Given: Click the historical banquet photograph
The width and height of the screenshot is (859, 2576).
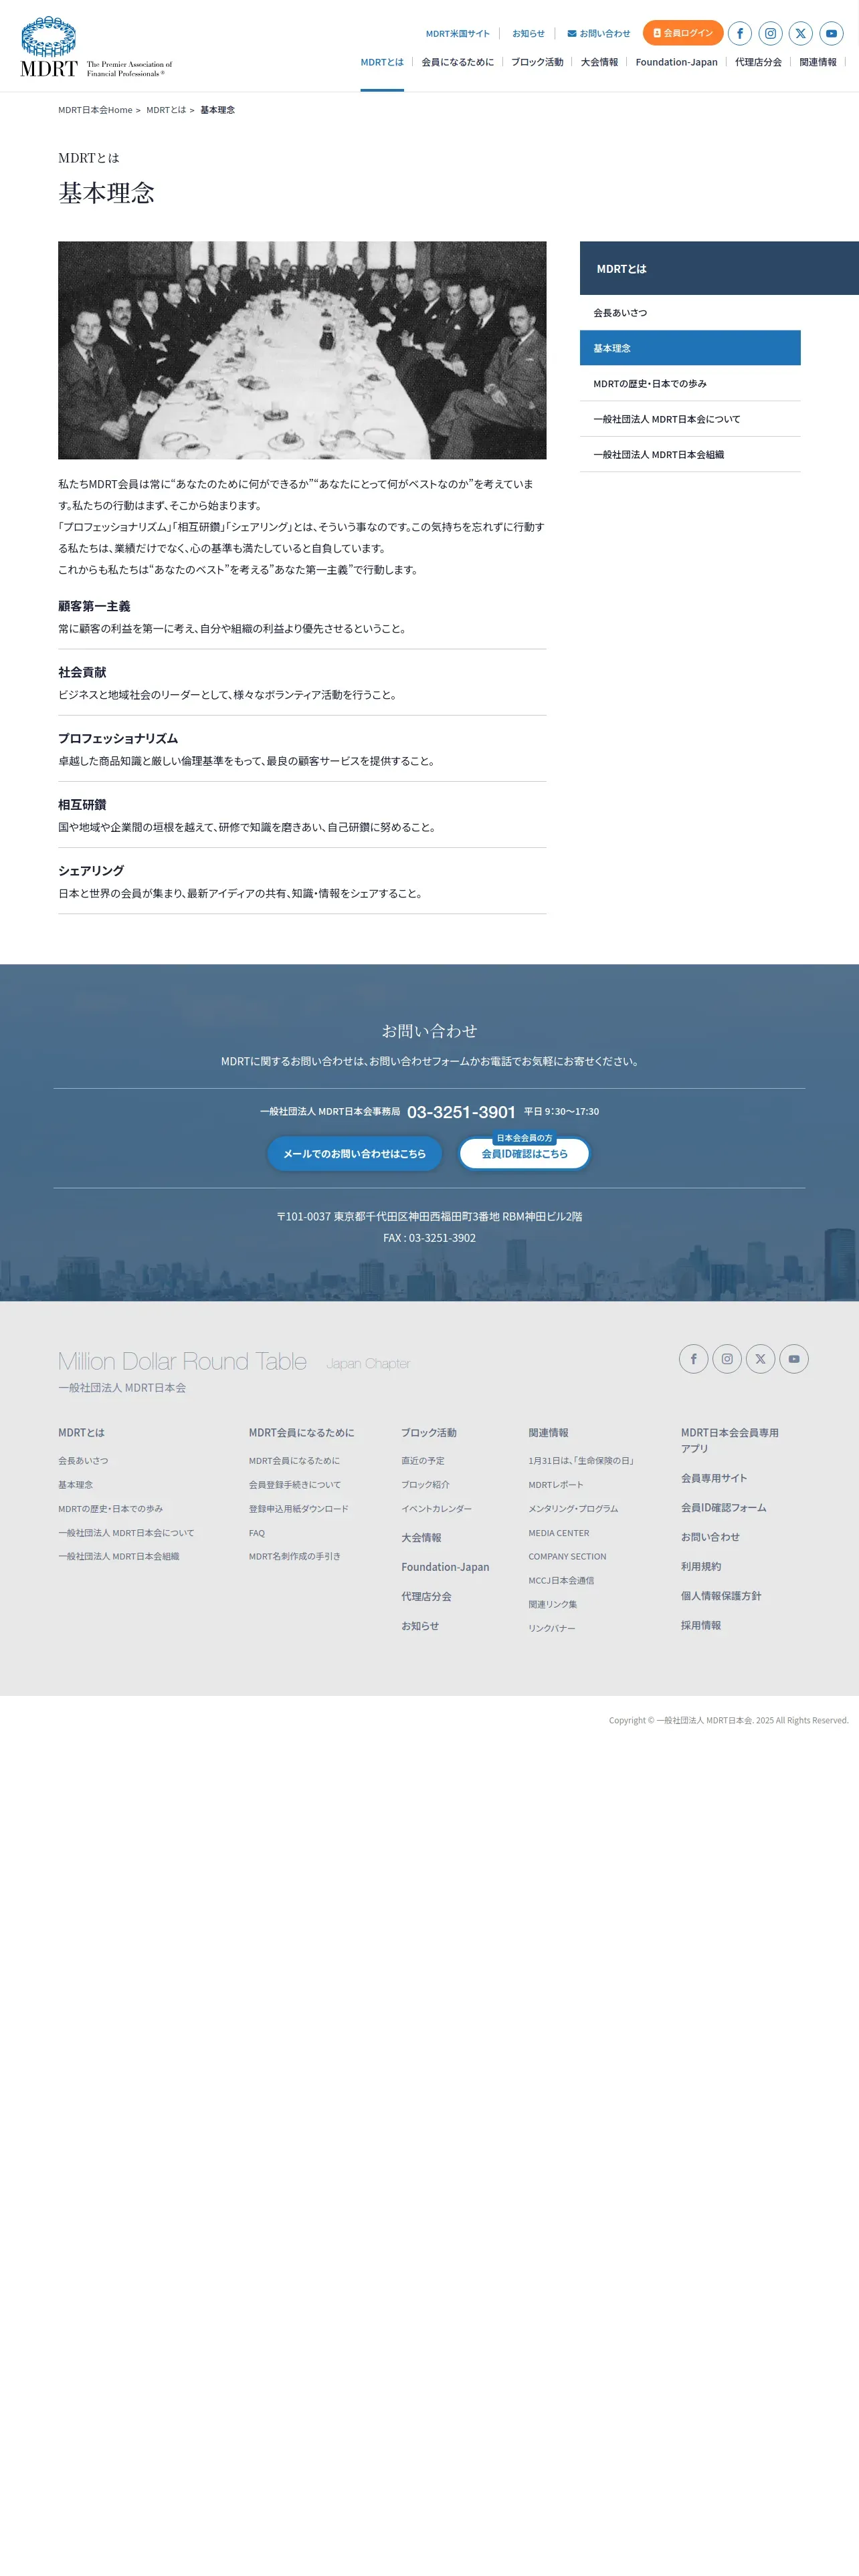Looking at the screenshot, I should coord(302,350).
